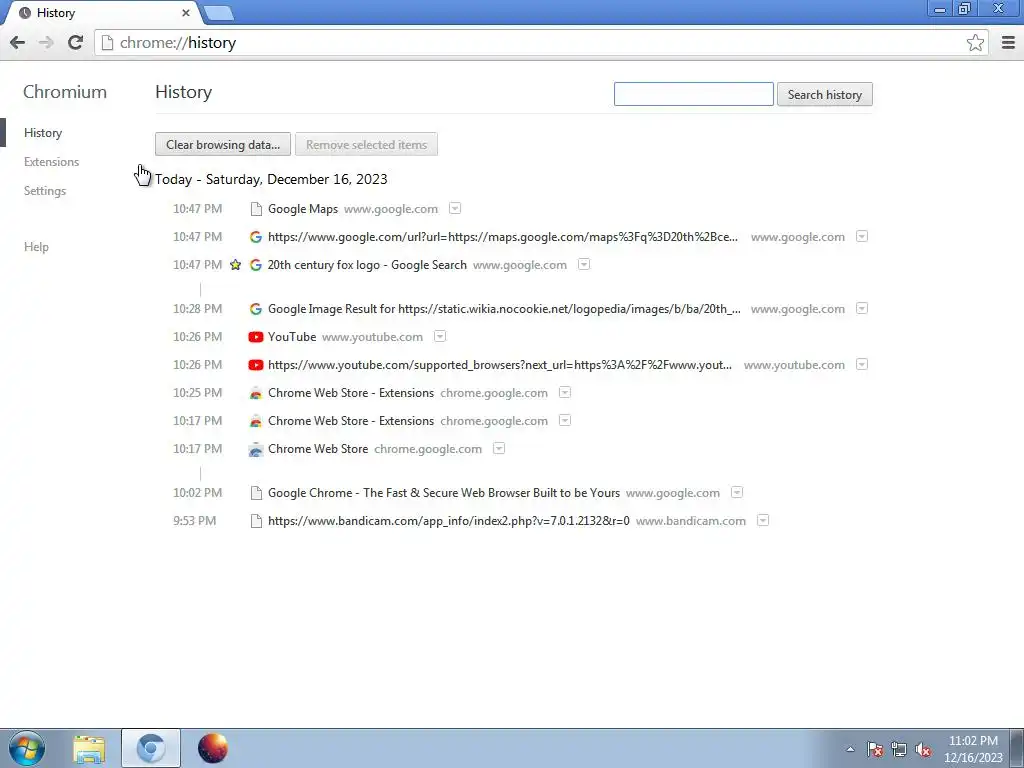
Task: Open 20th century fox logo - Google Search link
Action: click(367, 265)
